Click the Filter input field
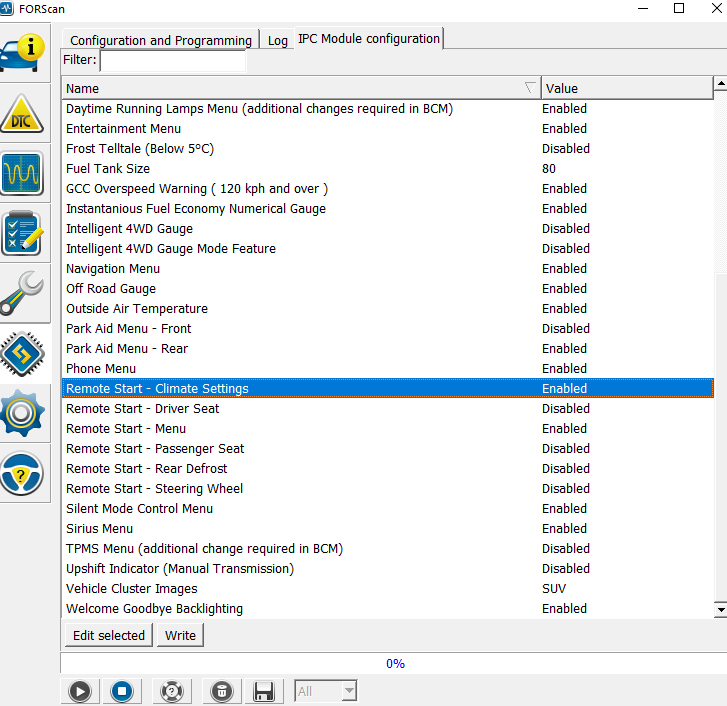 (173, 61)
